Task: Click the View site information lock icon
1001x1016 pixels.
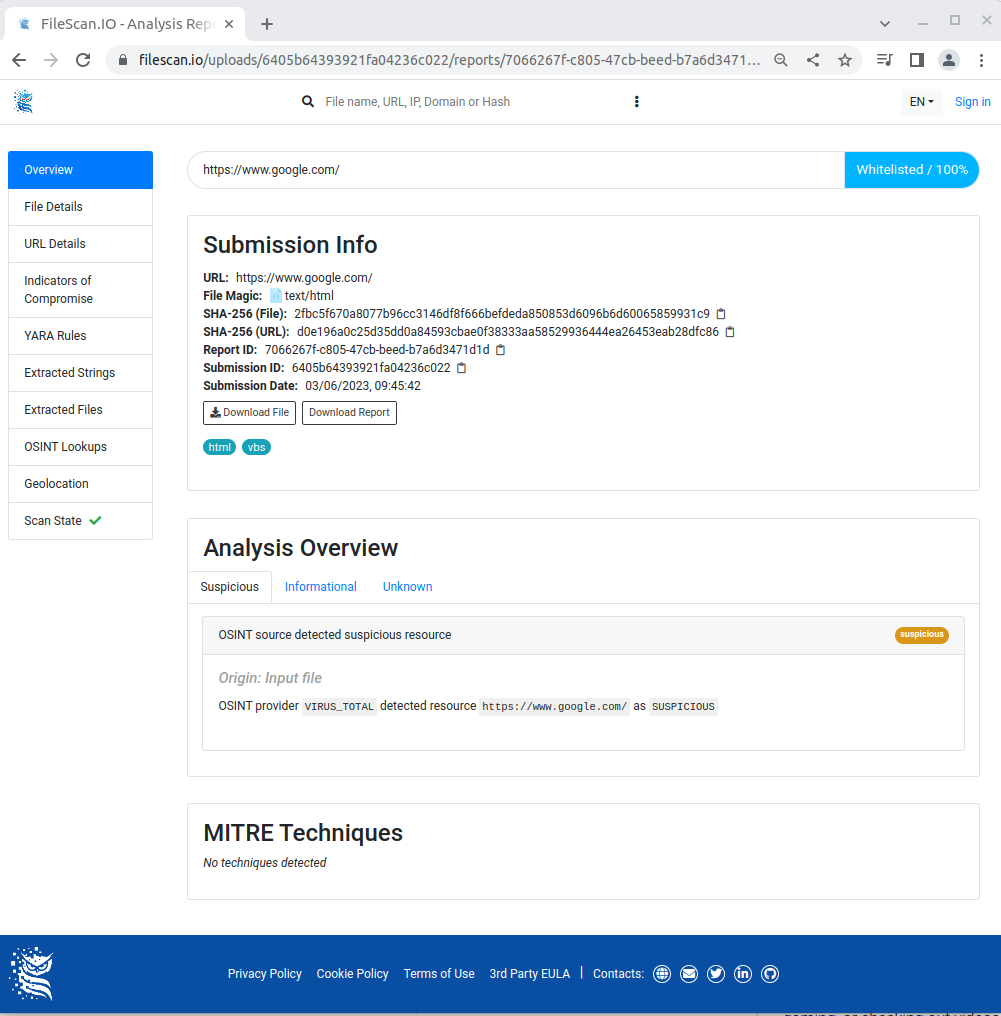Action: [x=123, y=60]
